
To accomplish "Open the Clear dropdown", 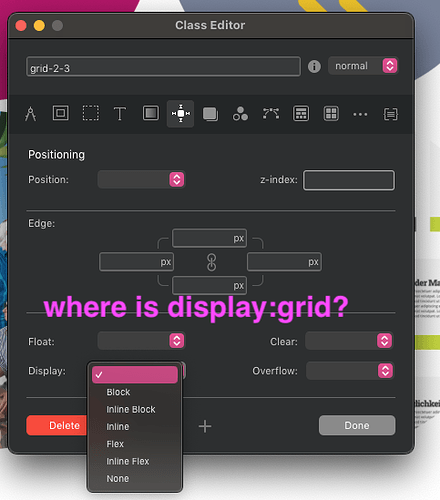I will tap(349, 341).
